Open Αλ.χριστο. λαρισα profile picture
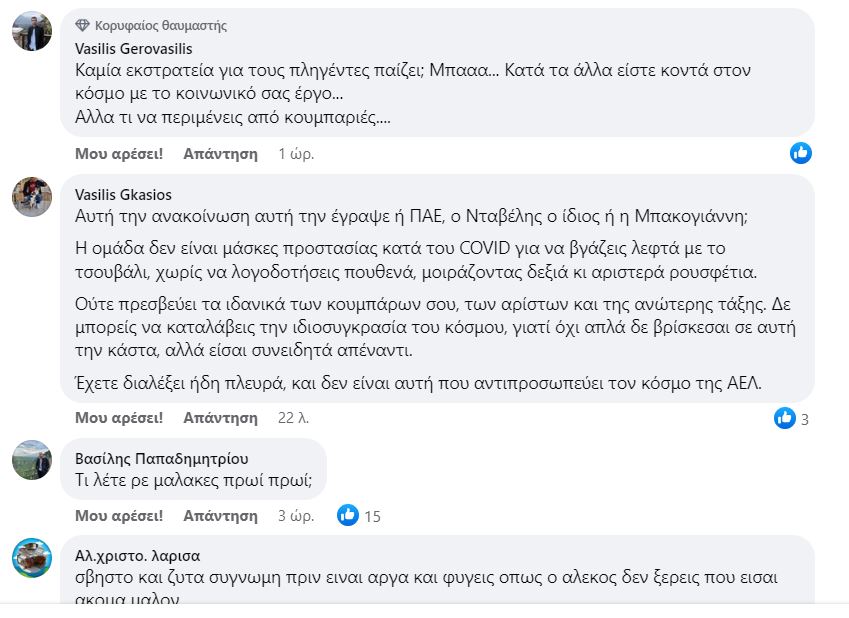 point(32,557)
